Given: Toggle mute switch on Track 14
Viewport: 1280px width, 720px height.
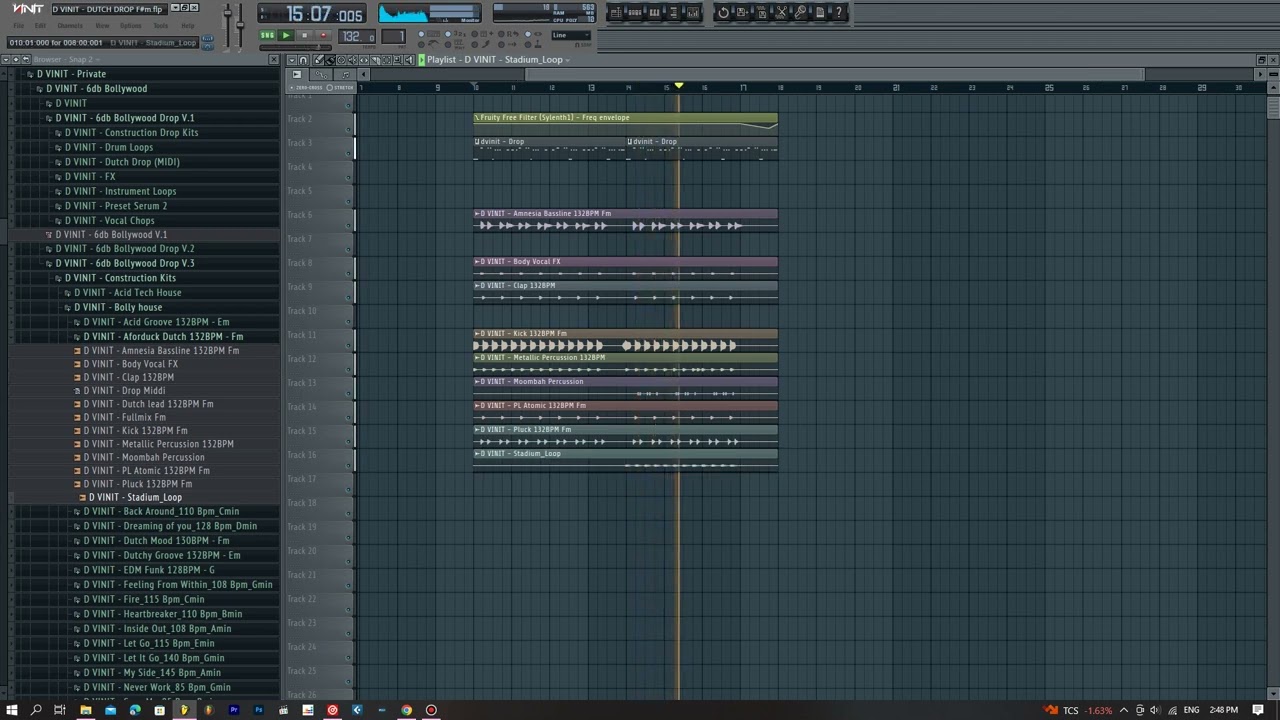Looking at the screenshot, I should point(350,418).
